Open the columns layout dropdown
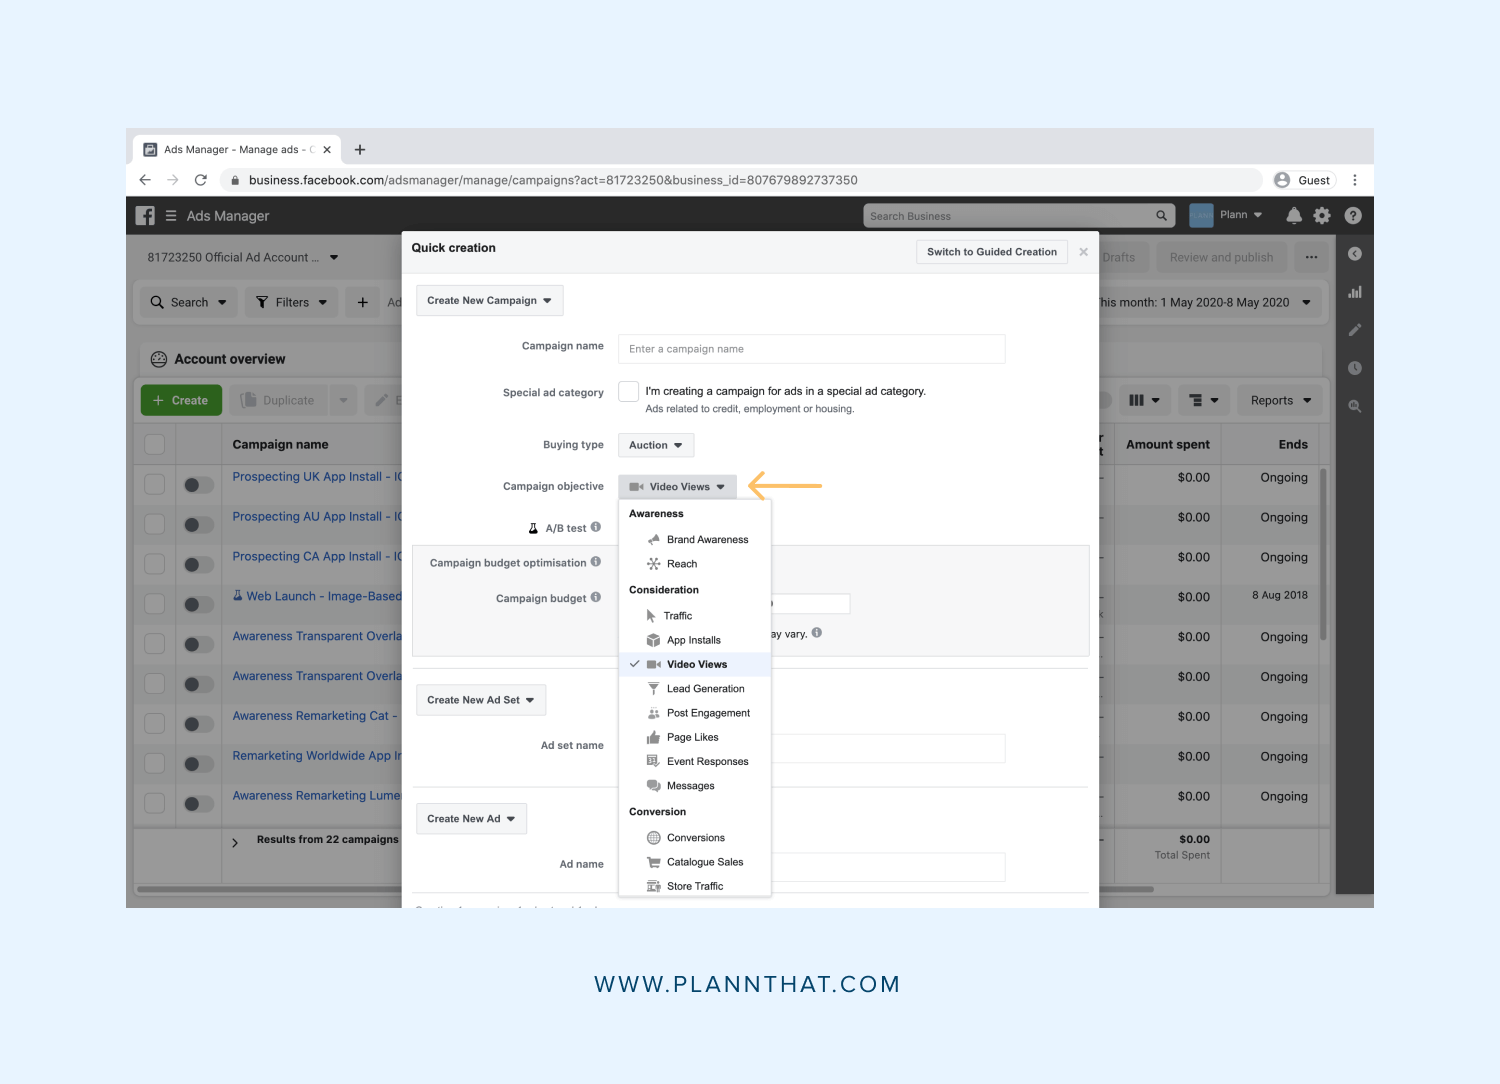 (1144, 400)
